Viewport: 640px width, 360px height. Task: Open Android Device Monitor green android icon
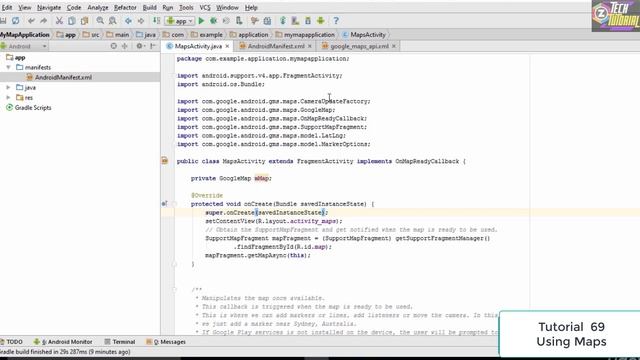pyautogui.click(x=320, y=21)
